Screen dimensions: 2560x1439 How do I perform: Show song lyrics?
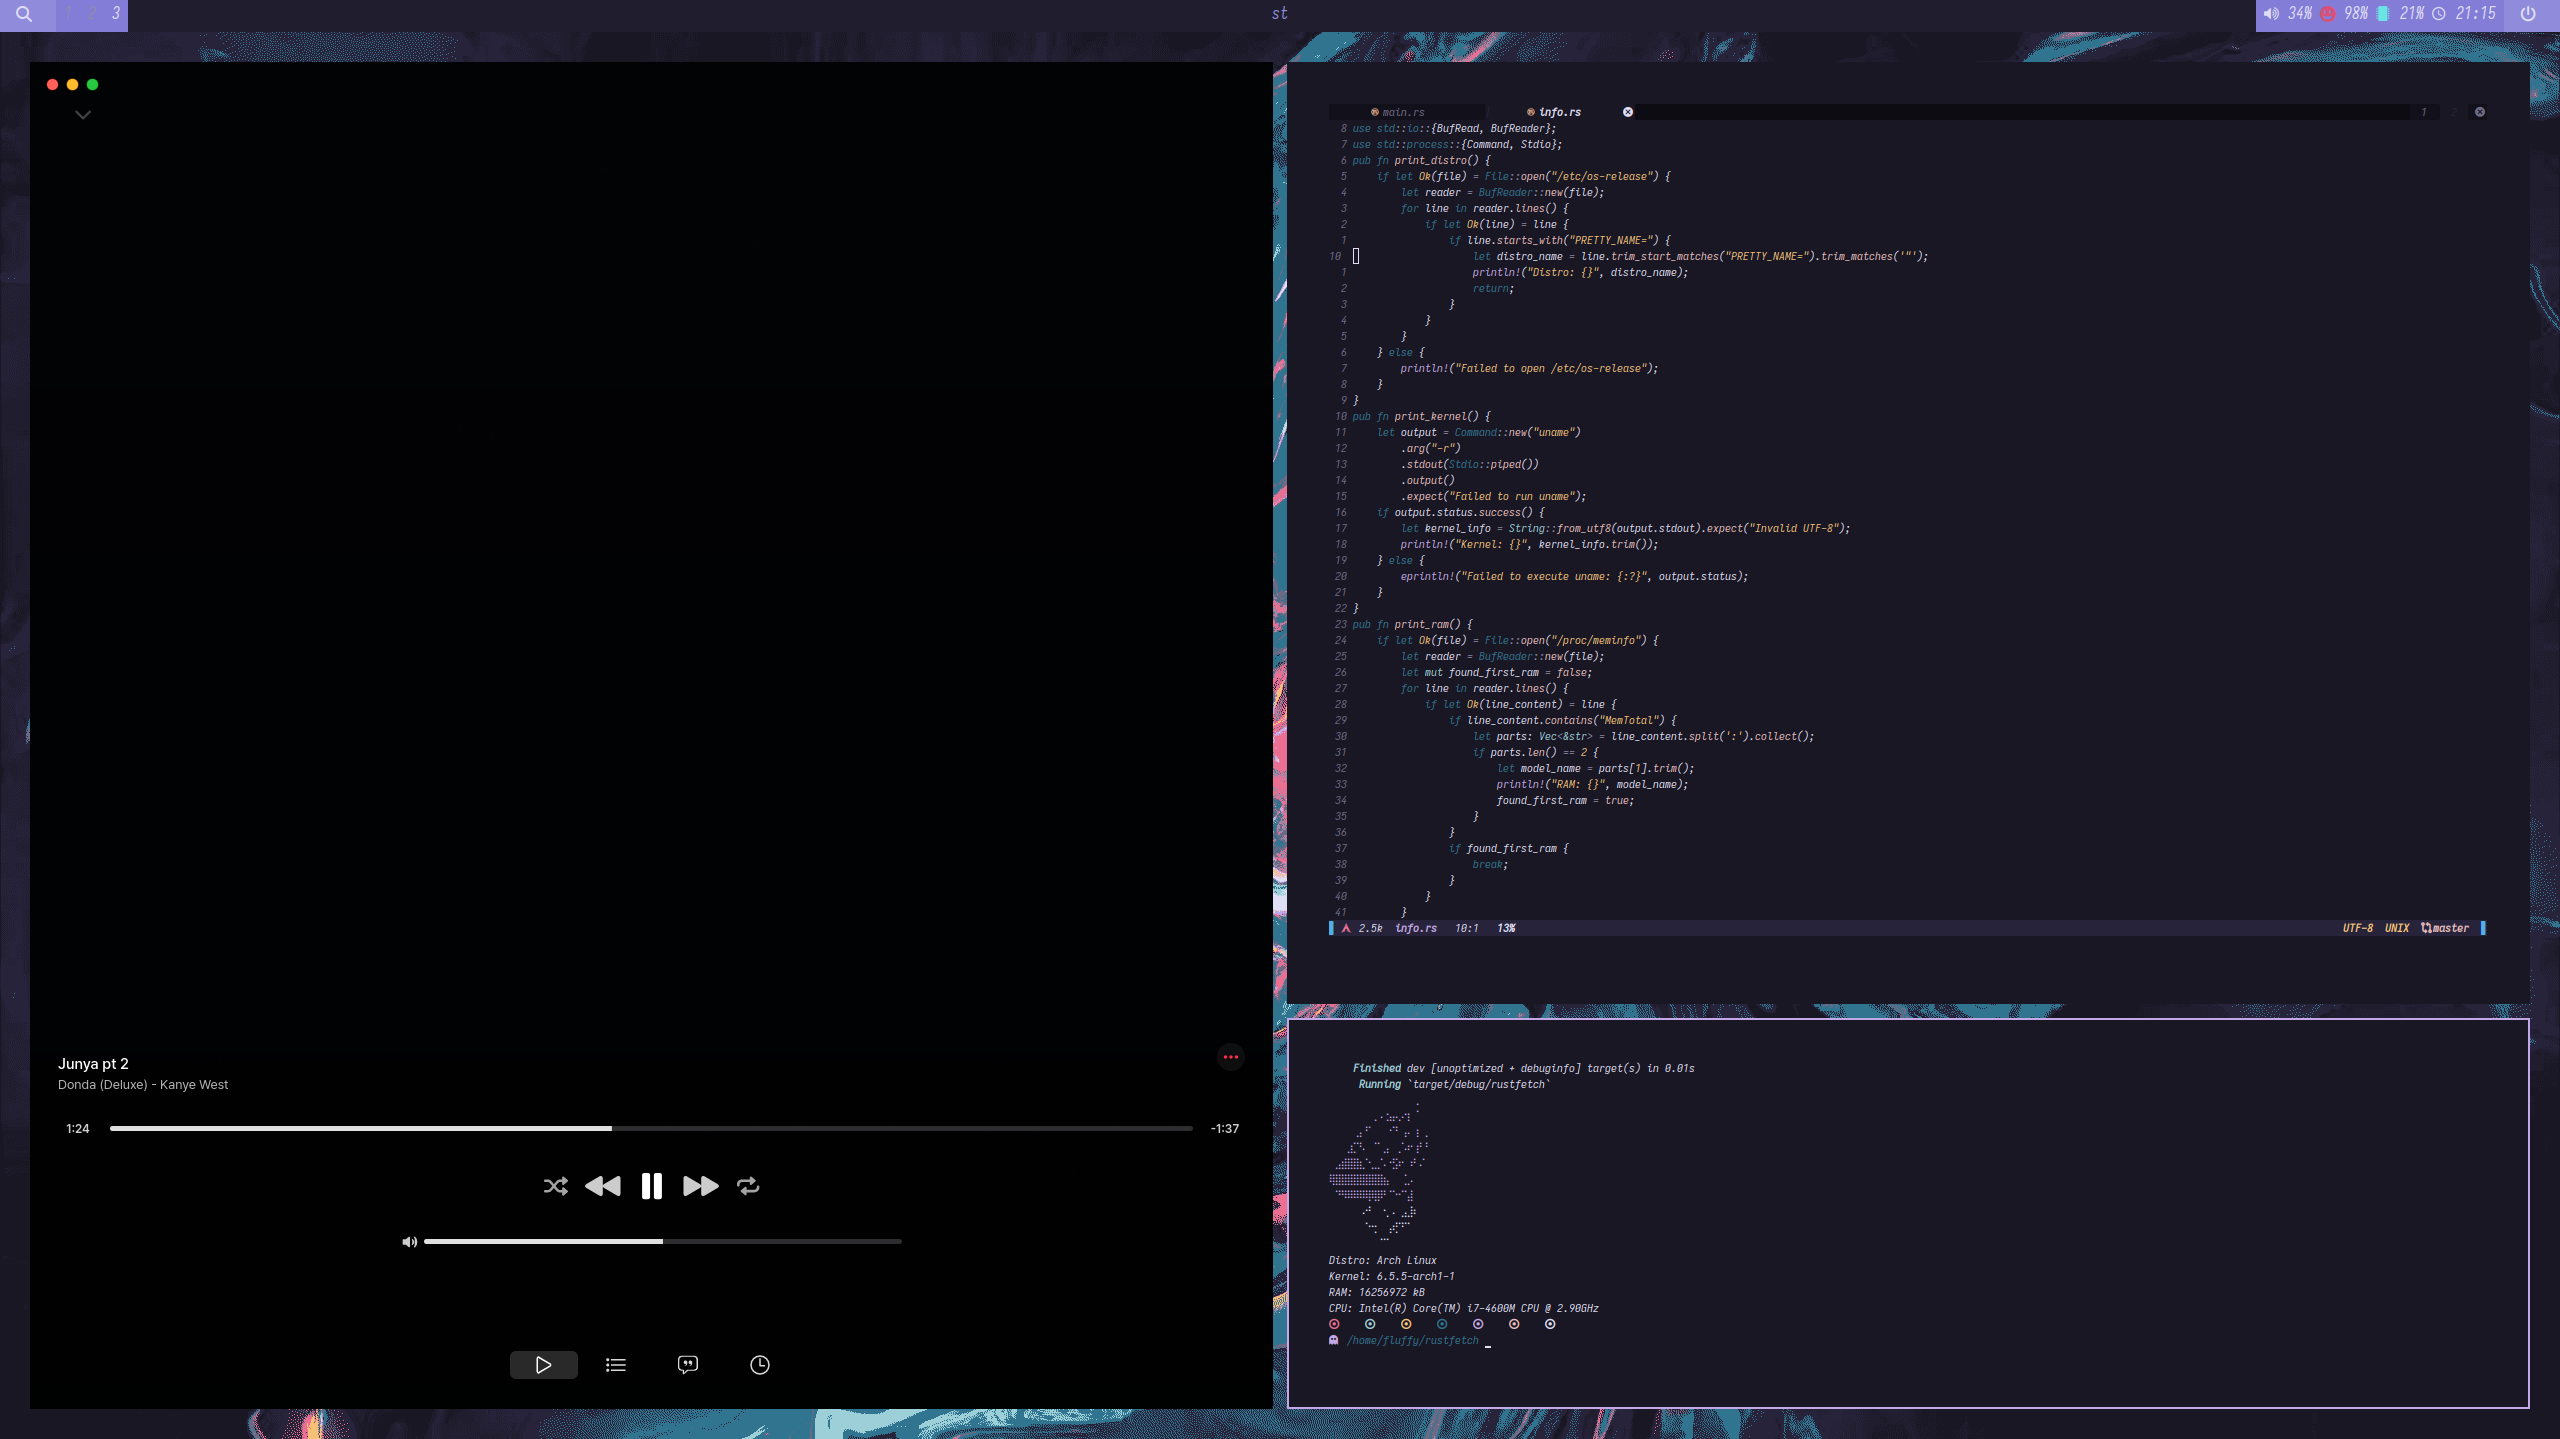[x=688, y=1365]
